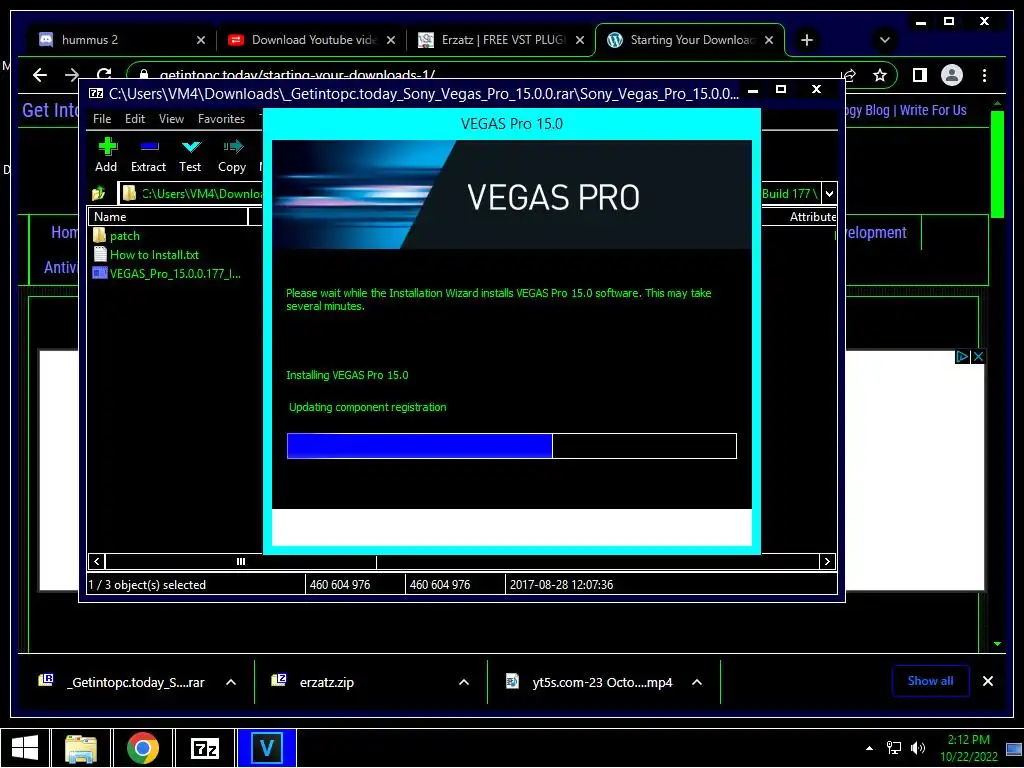Expand the 7-Zip address path dropdown
This screenshot has width=1024, height=768.
coord(829,193)
